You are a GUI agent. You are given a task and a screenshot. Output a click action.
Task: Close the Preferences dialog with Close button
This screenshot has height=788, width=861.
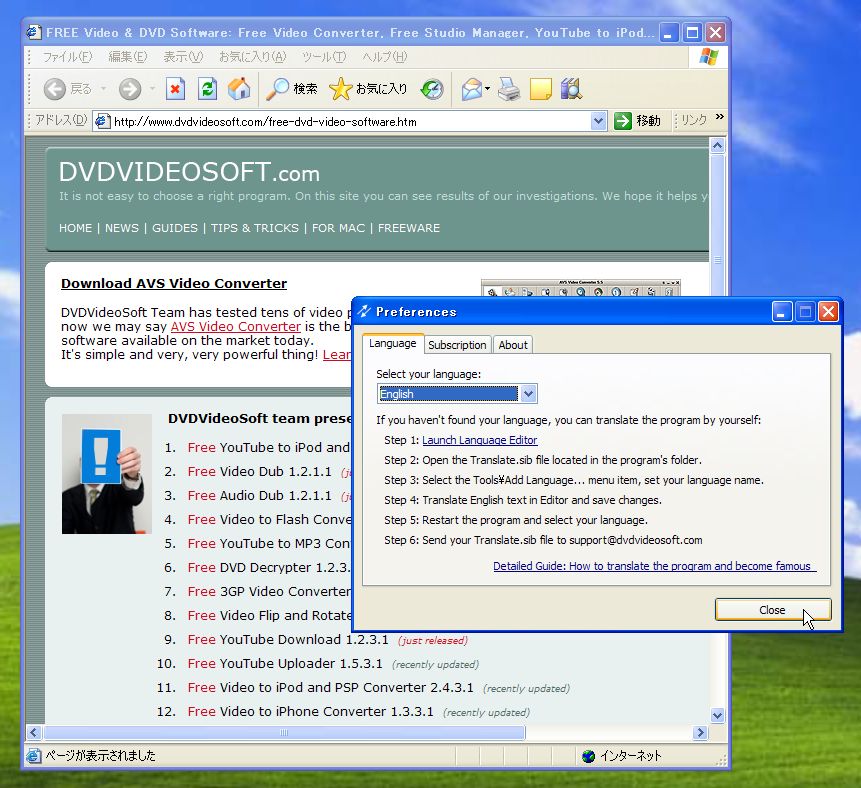pos(773,610)
